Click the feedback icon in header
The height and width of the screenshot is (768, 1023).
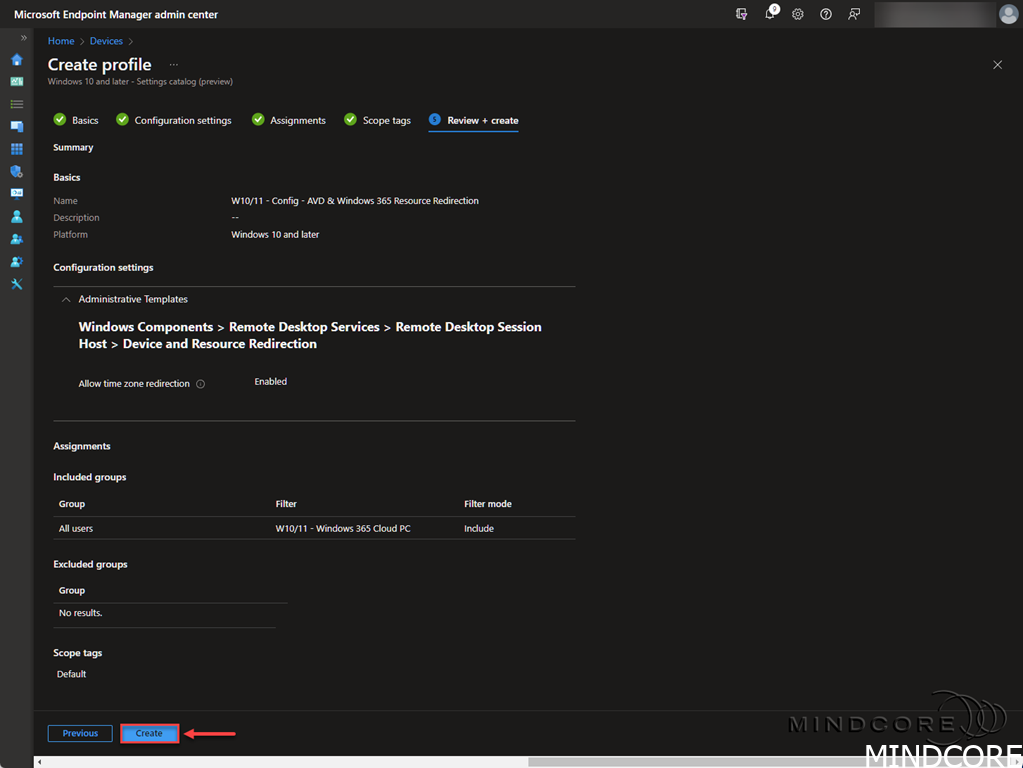coord(854,14)
